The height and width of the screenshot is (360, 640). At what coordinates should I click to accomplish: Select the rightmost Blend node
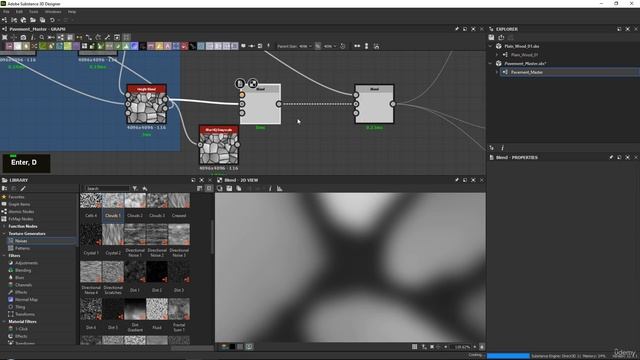tap(374, 104)
